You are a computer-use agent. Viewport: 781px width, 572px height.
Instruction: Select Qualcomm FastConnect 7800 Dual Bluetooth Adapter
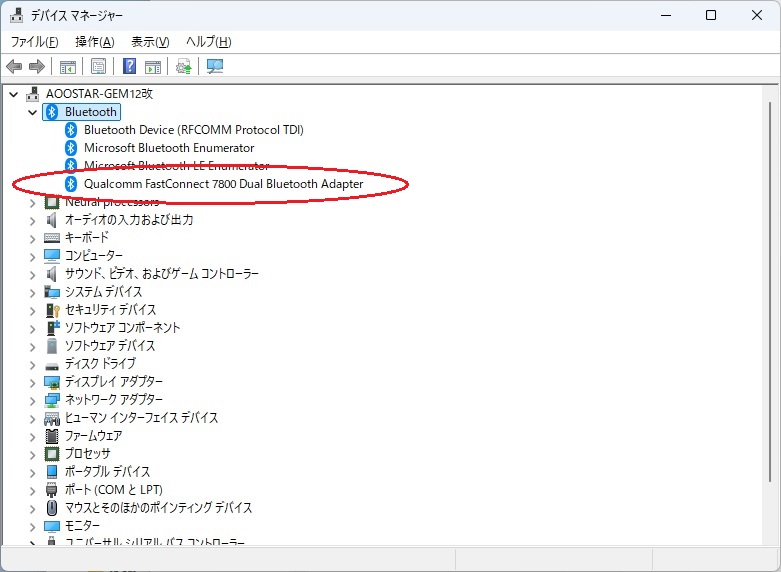pos(223,184)
